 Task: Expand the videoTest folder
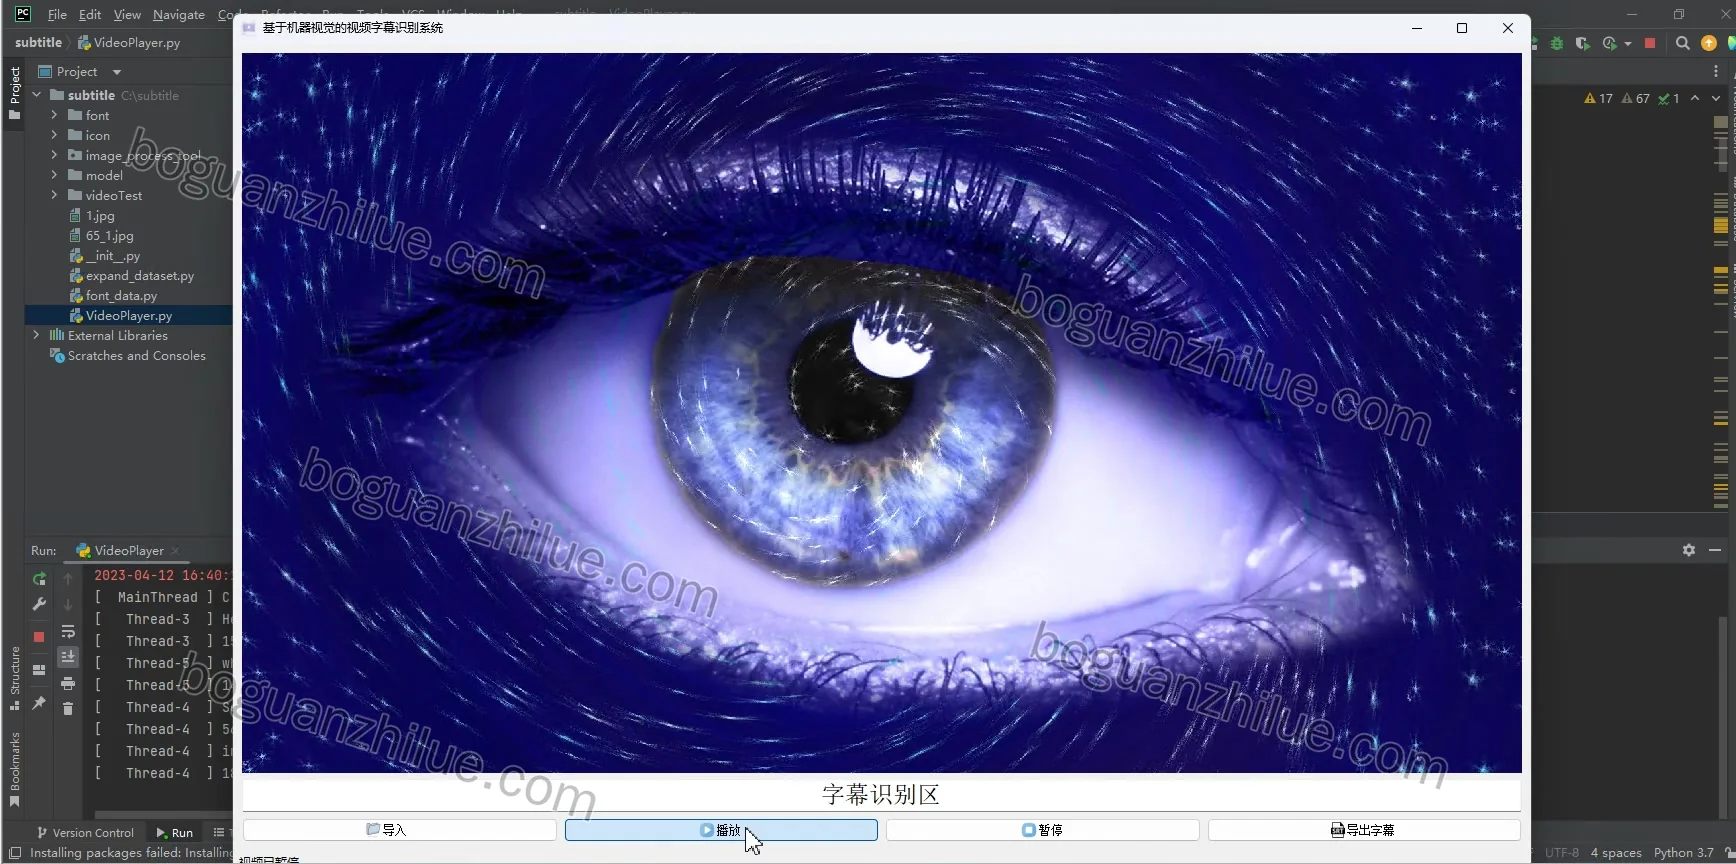[54, 195]
